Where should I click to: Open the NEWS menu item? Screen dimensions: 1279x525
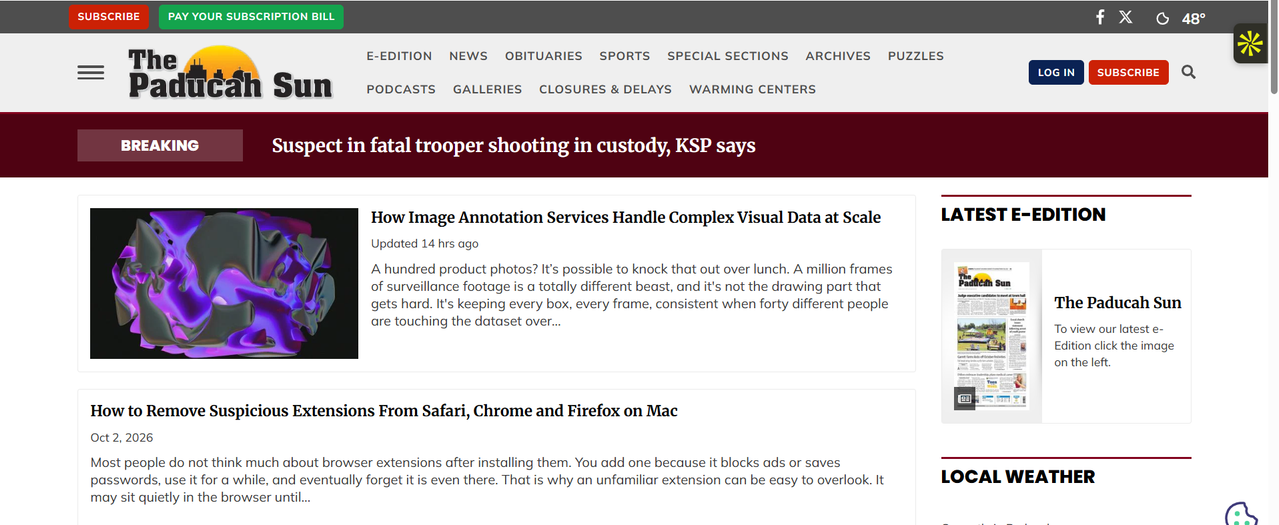(x=468, y=56)
